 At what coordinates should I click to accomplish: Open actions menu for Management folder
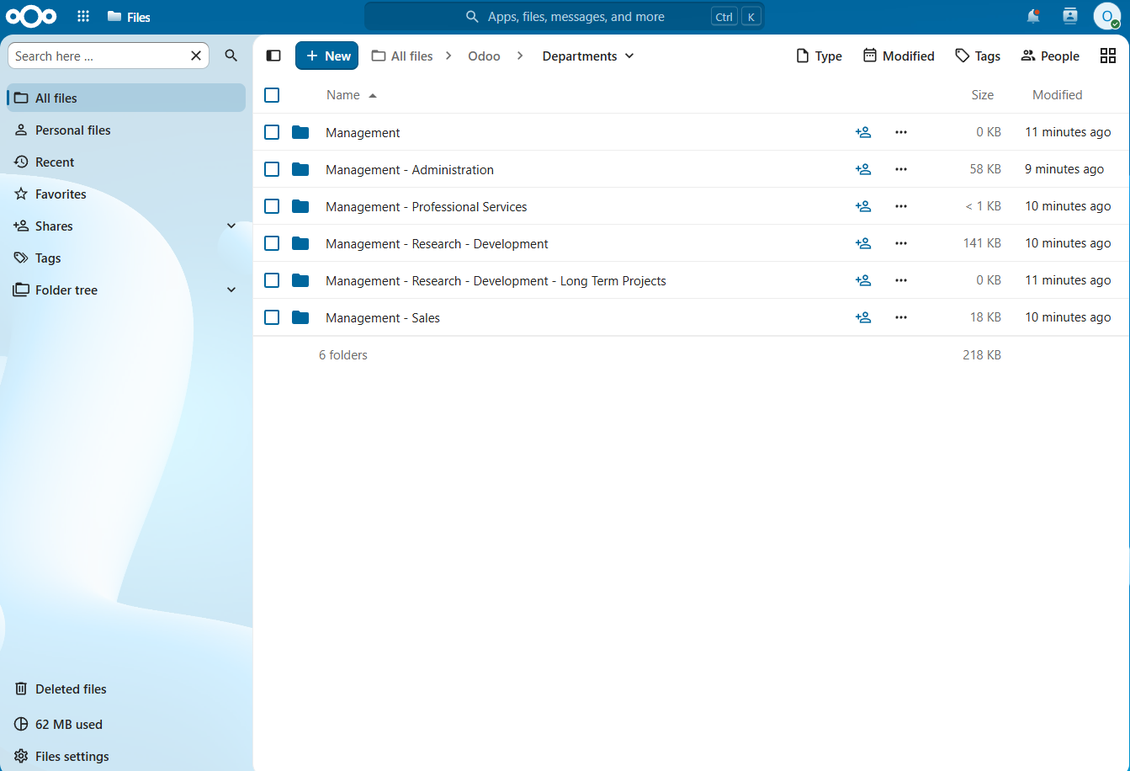[901, 132]
